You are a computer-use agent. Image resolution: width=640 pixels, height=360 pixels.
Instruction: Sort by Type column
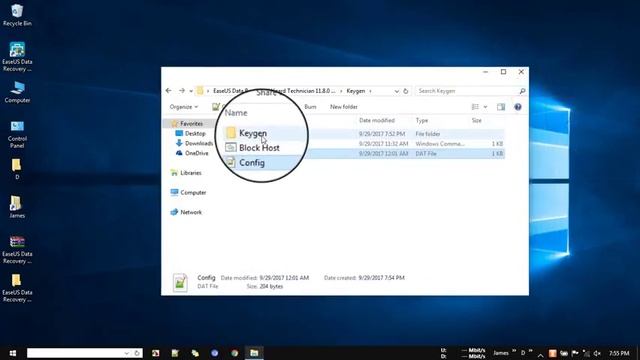pos(422,120)
